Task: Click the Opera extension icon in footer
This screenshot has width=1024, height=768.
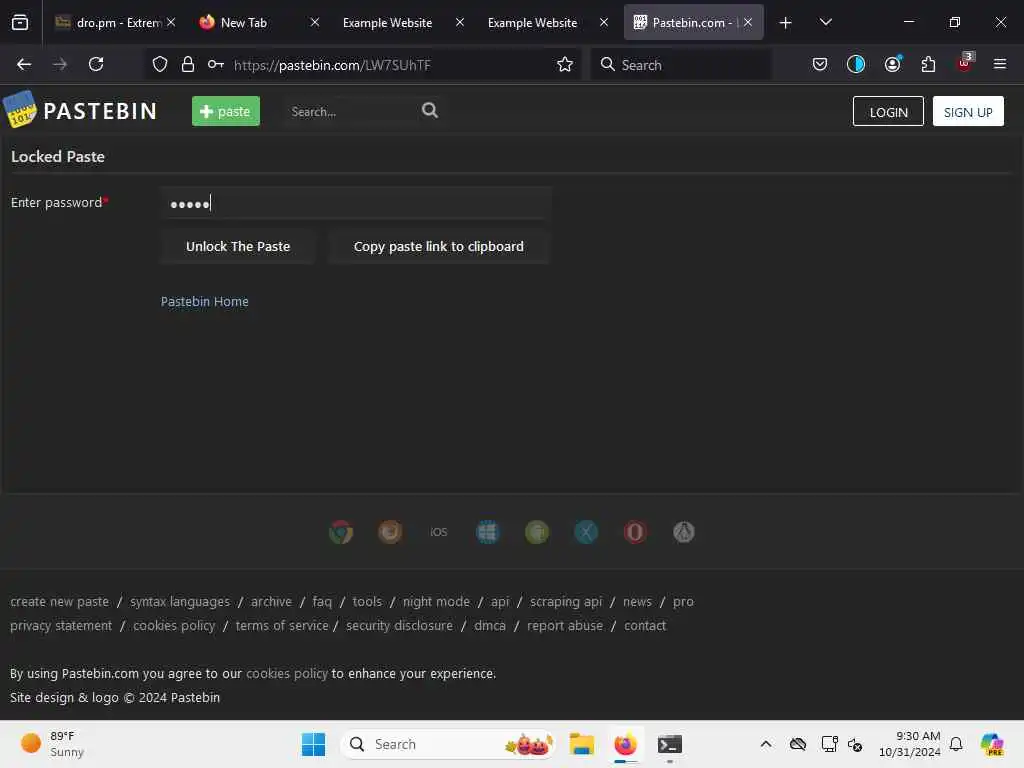Action: [635, 532]
